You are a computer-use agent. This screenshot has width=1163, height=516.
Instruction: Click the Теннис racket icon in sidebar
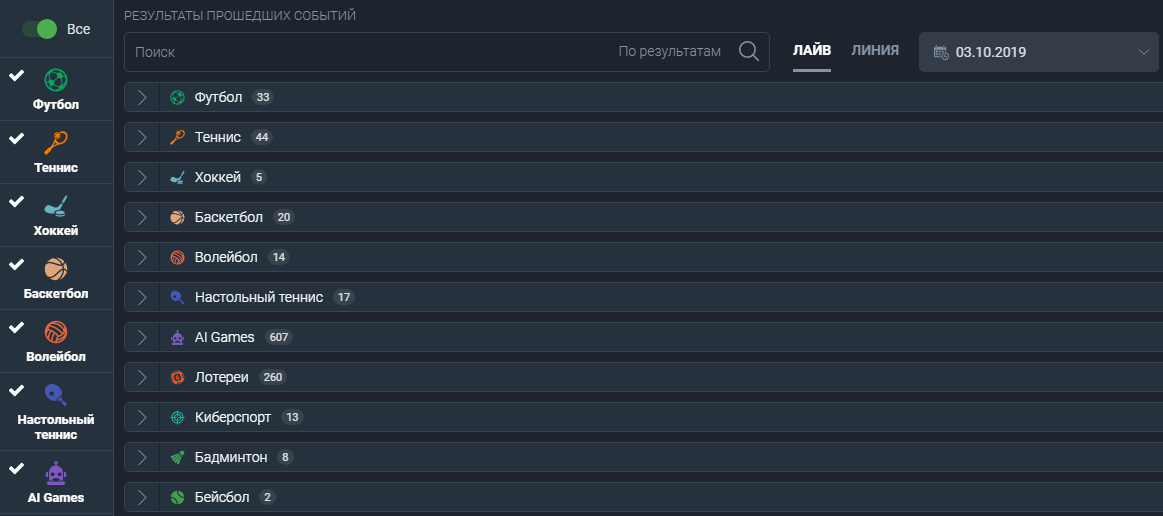click(x=56, y=142)
